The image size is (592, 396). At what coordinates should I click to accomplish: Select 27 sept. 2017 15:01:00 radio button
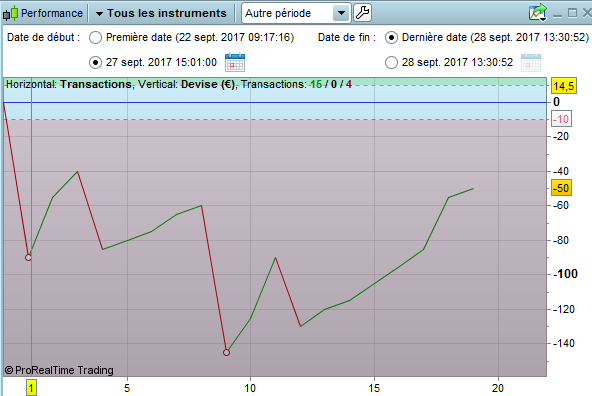[95, 62]
